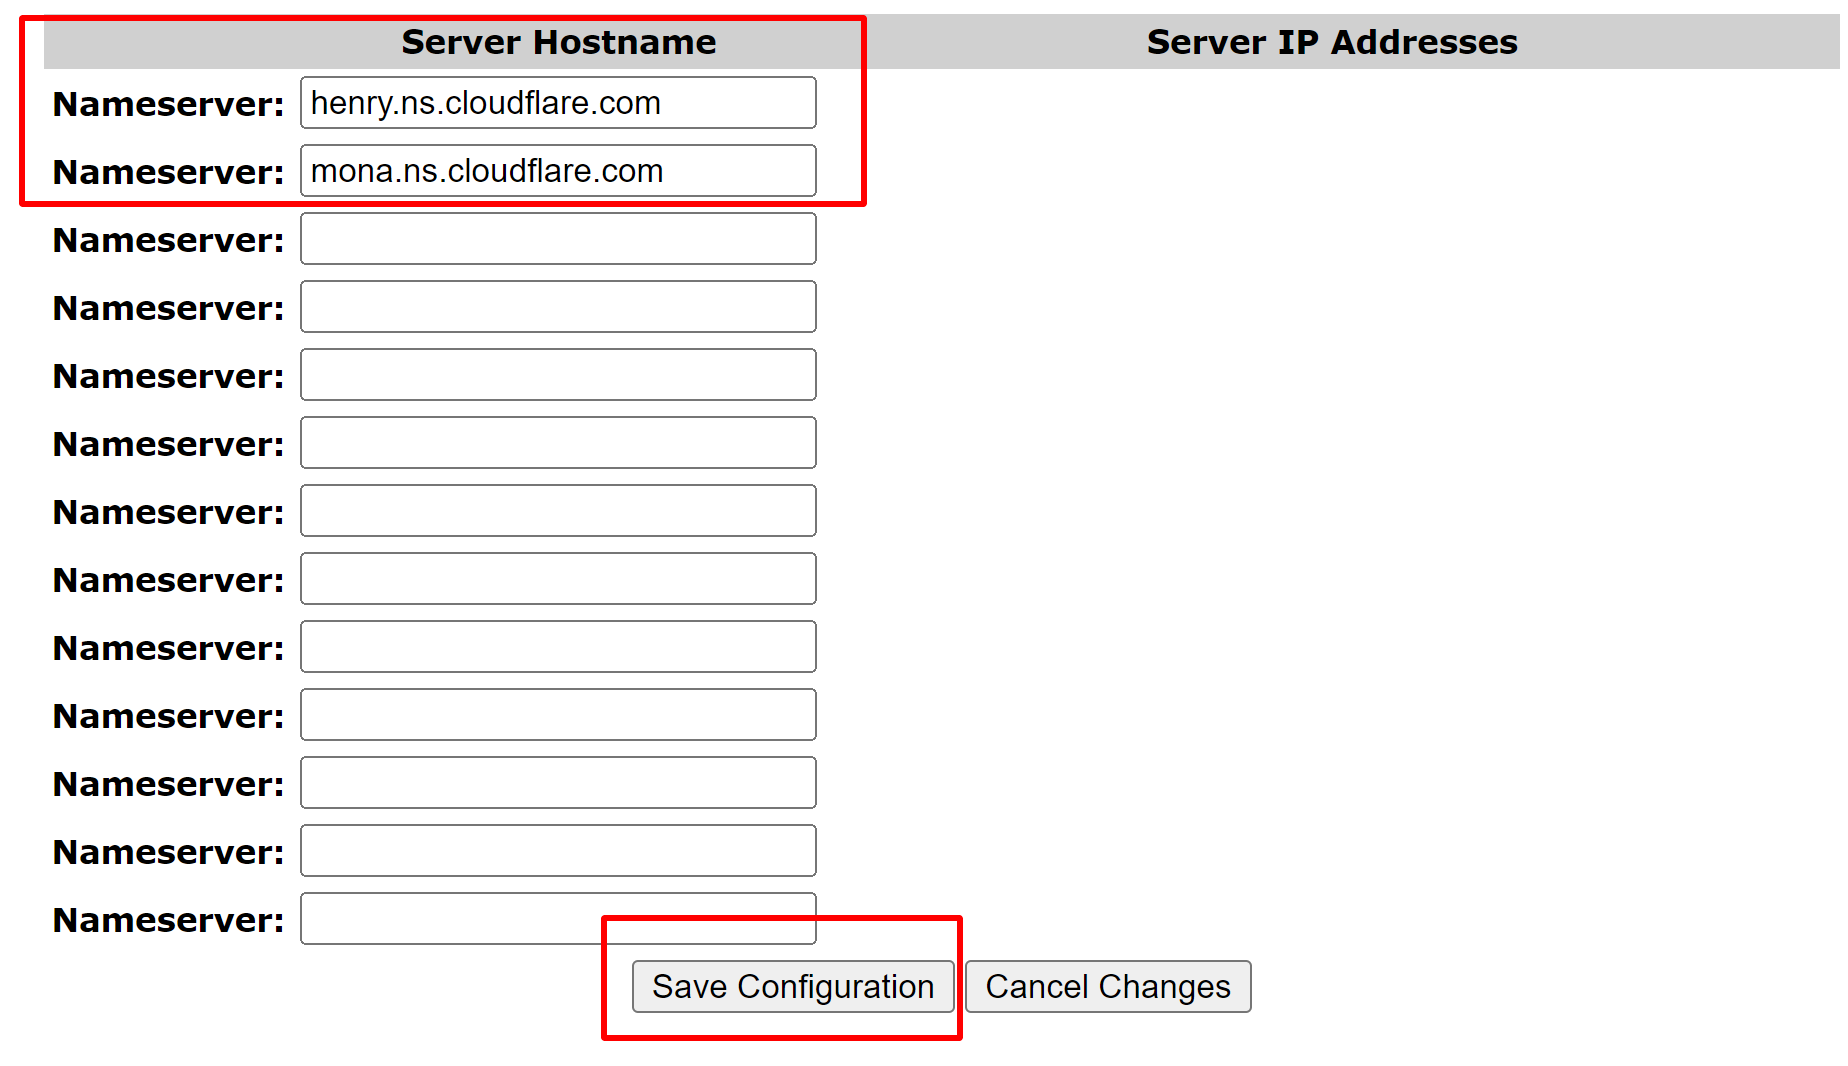The image size is (1848, 1066).
Task: Click the sixth Nameserver input field
Action: pos(557,443)
